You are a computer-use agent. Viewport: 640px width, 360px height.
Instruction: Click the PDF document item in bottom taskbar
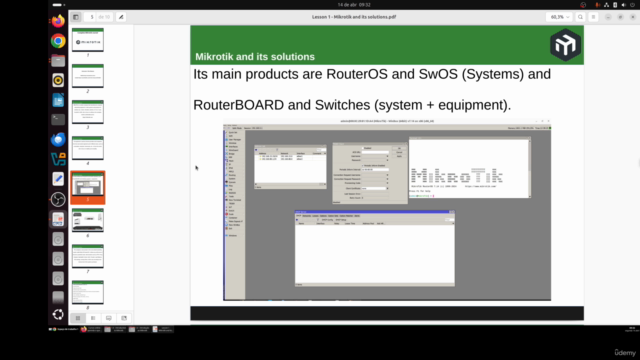[162, 329]
